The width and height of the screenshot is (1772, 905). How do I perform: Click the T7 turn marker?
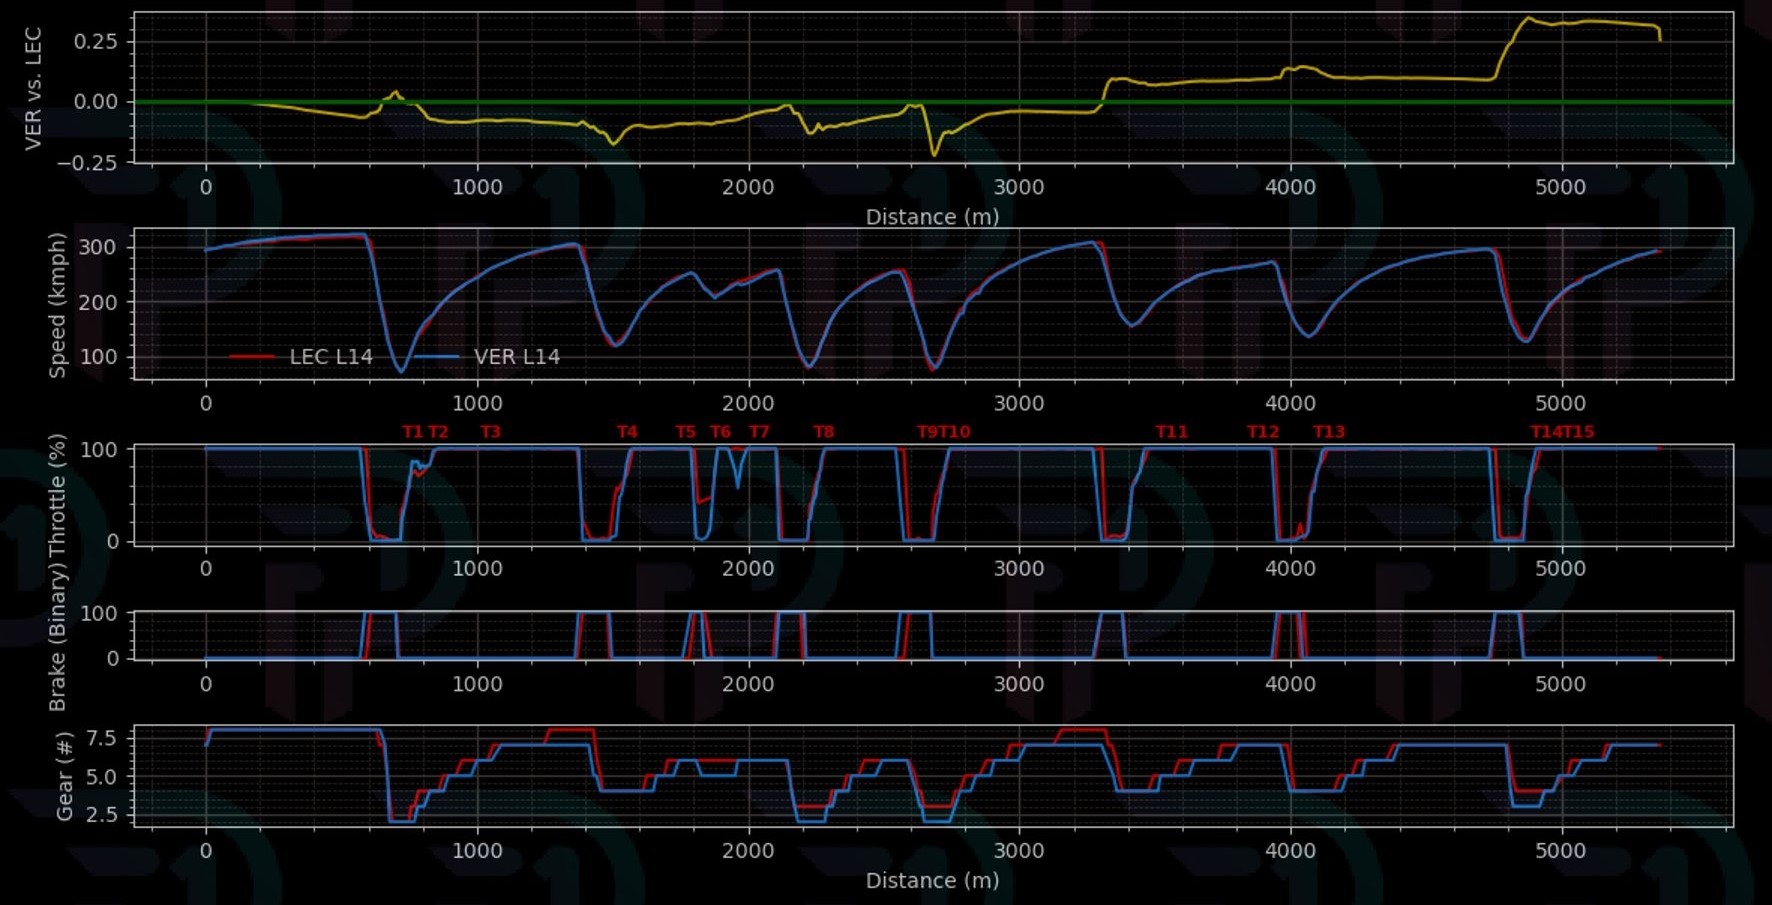point(760,432)
